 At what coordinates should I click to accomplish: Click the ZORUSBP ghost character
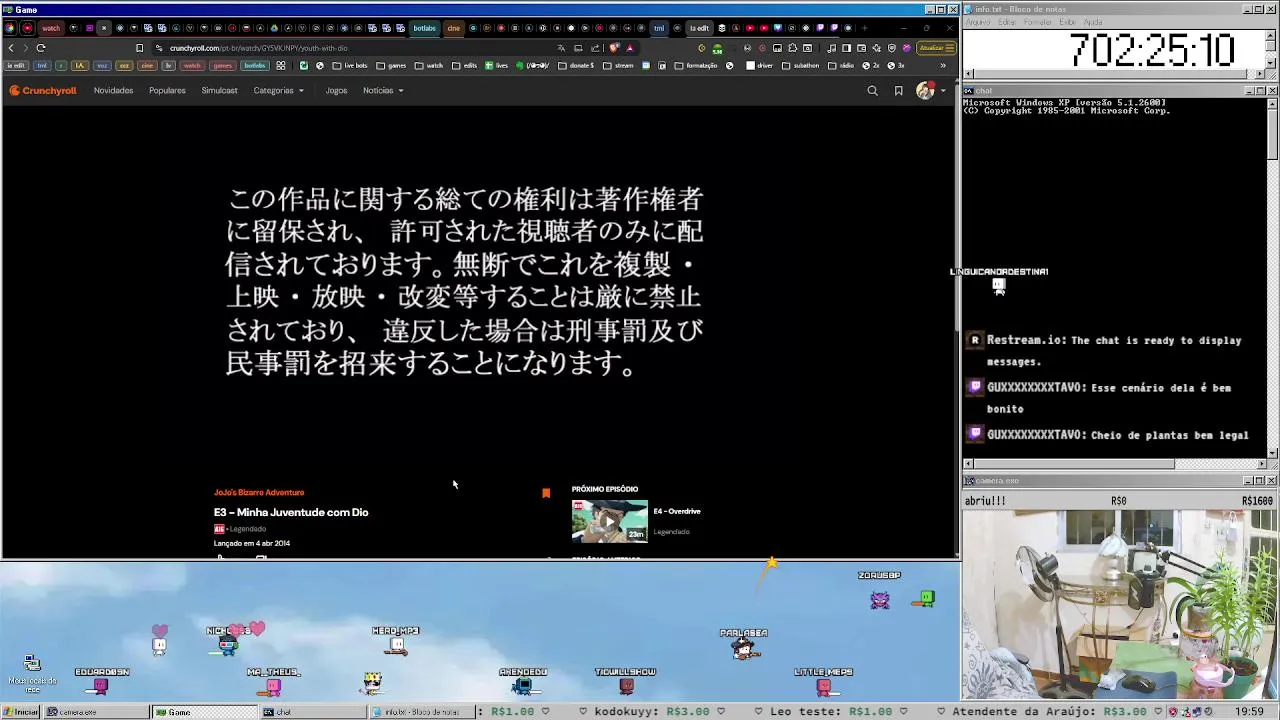pos(880,599)
